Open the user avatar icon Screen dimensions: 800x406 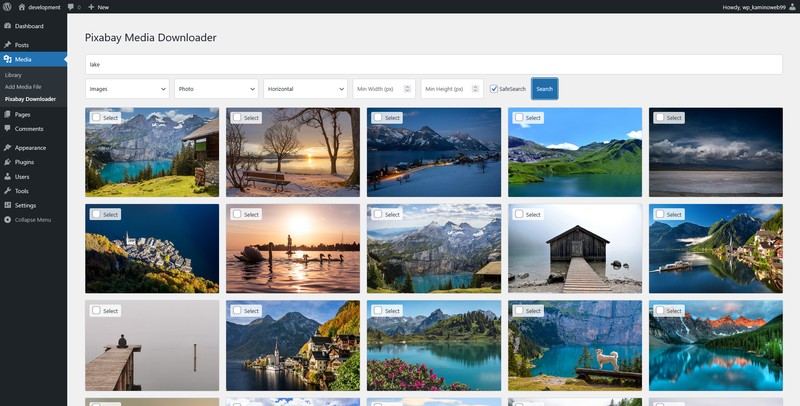click(792, 7)
